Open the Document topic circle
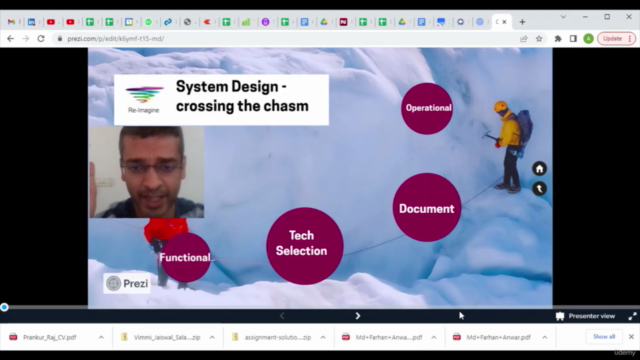 click(427, 208)
